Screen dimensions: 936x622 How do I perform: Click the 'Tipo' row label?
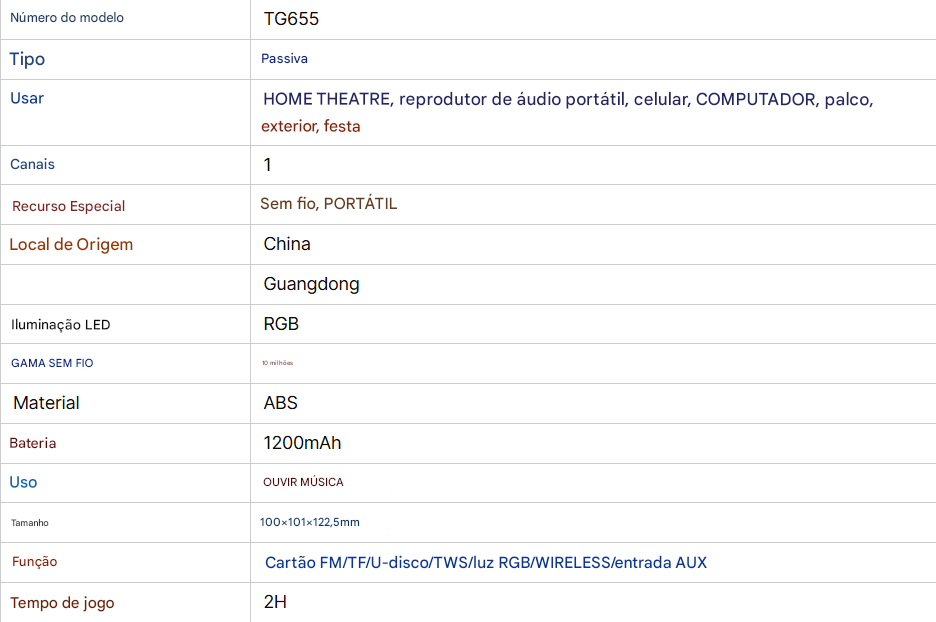(27, 59)
